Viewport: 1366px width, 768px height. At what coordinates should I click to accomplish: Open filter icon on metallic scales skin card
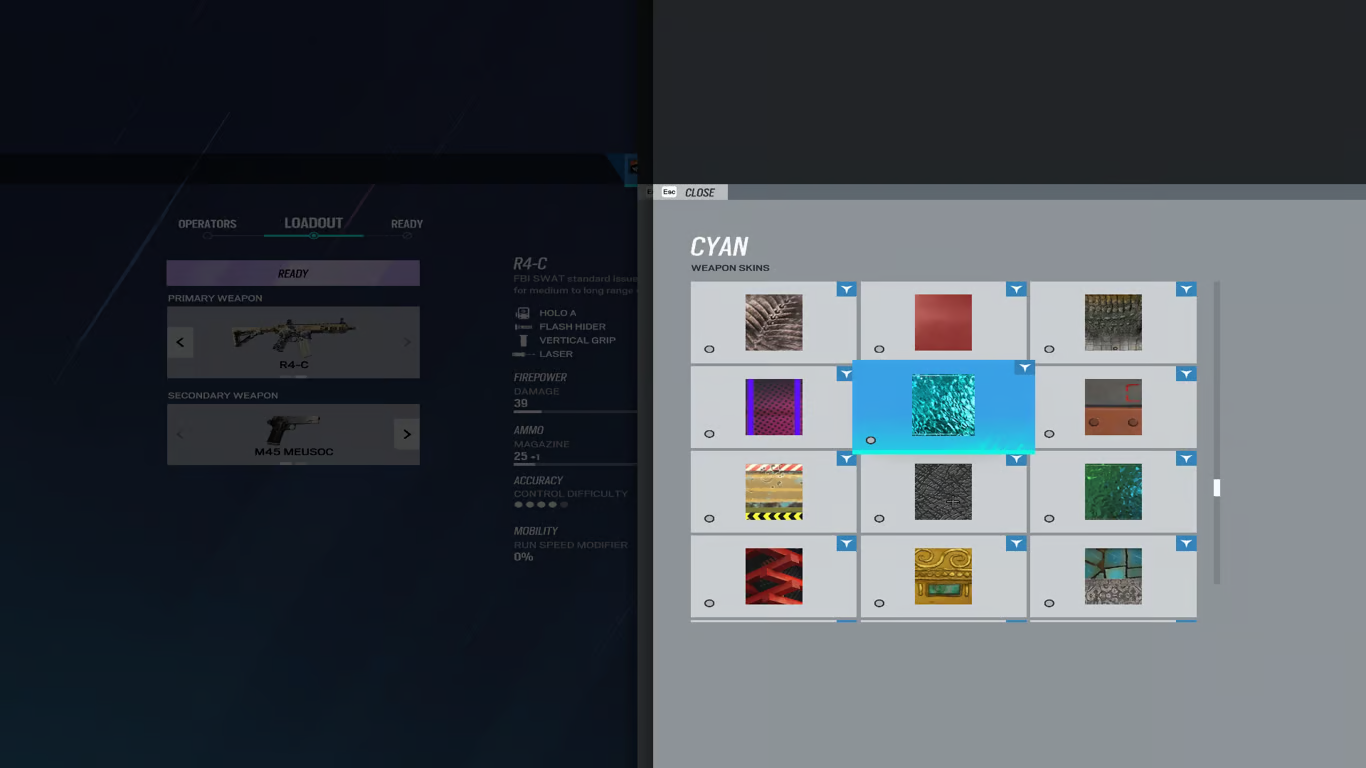(x=1186, y=289)
